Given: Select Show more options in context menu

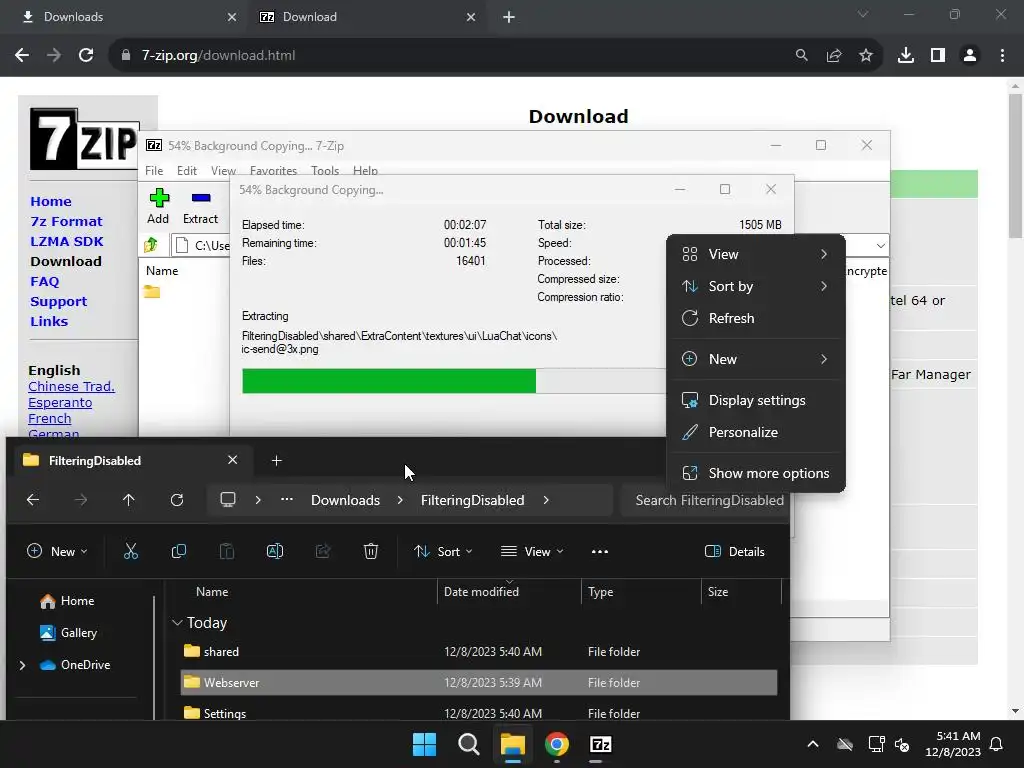Looking at the screenshot, I should [x=756, y=473].
